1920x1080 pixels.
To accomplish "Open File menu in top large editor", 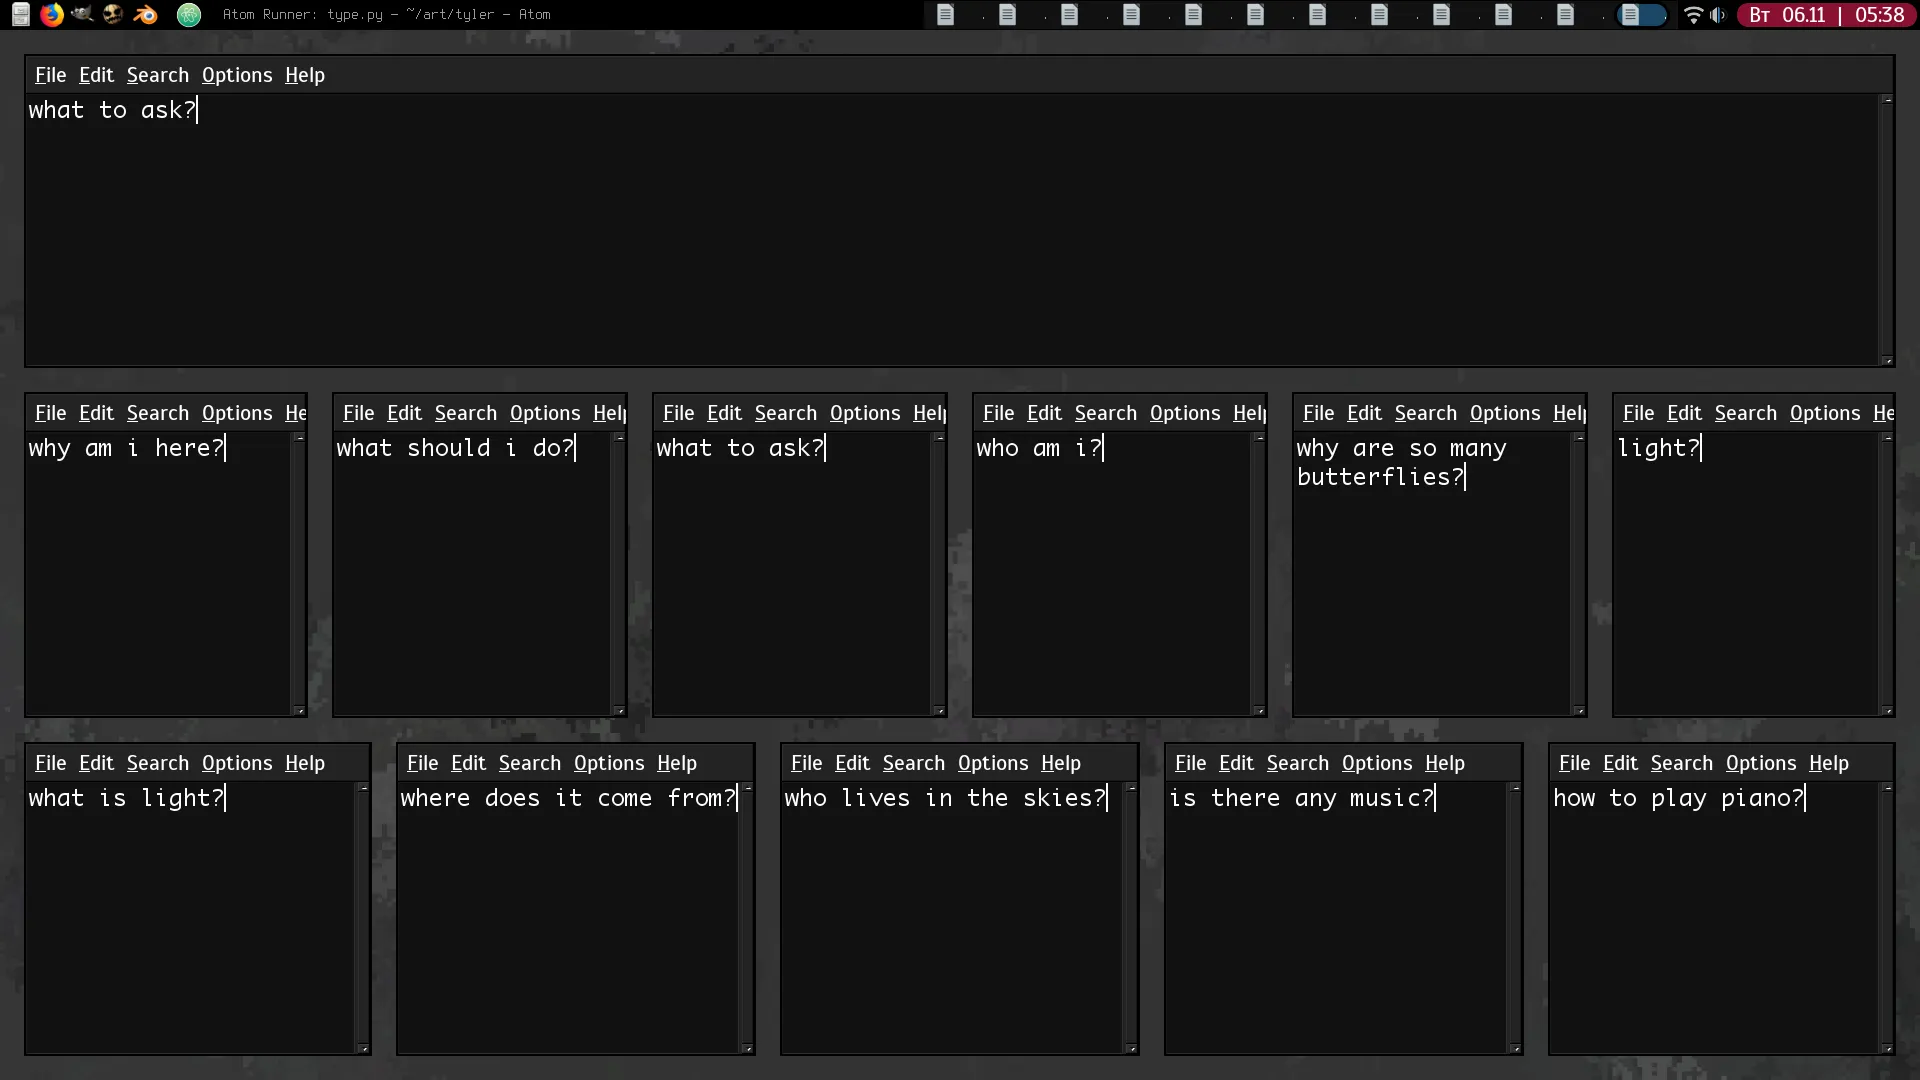I will (x=50, y=75).
